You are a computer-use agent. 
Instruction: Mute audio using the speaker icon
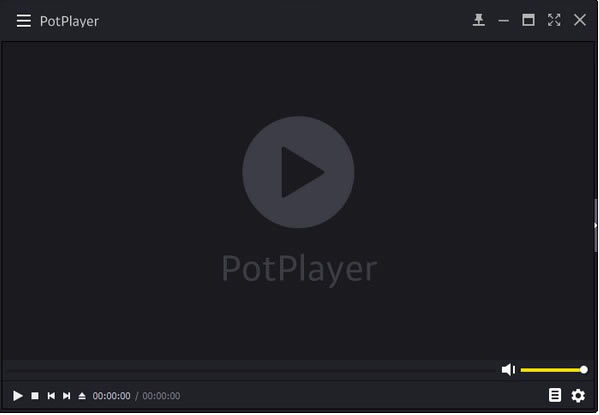point(508,370)
